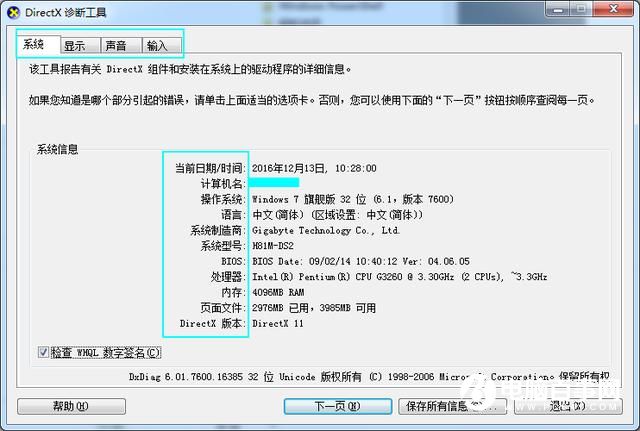The image size is (640, 431).
Task: Close the DirectX diagnostic window
Action: click(x=613, y=9)
